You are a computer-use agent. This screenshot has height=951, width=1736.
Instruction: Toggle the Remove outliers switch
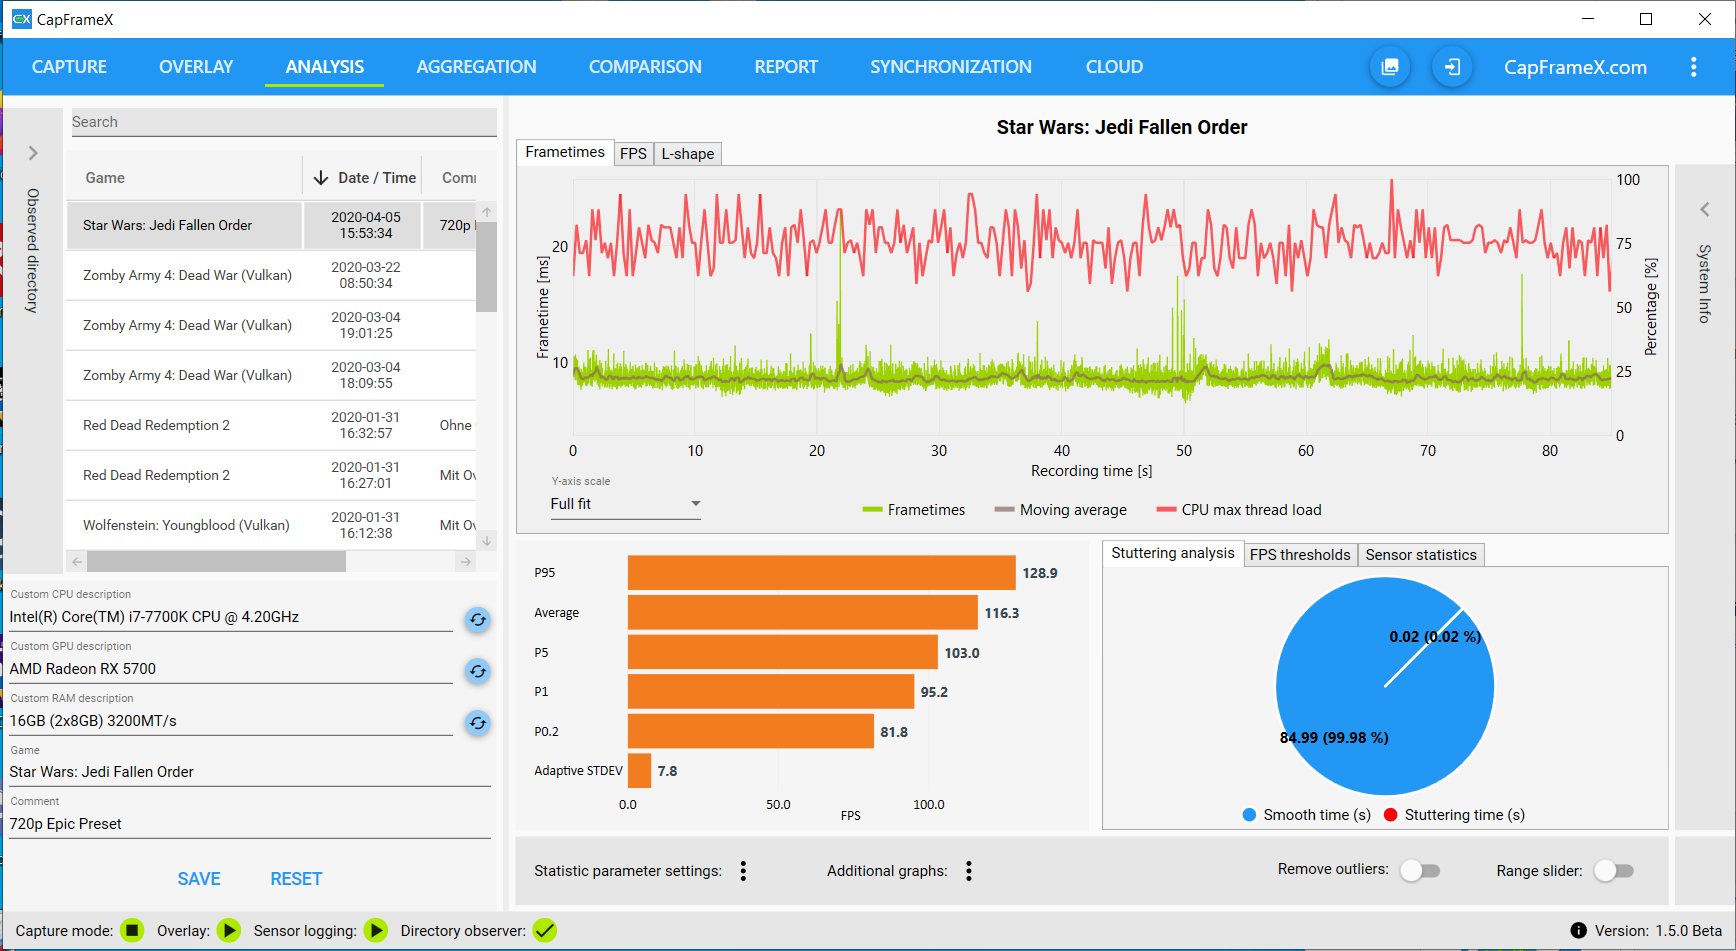point(1420,871)
